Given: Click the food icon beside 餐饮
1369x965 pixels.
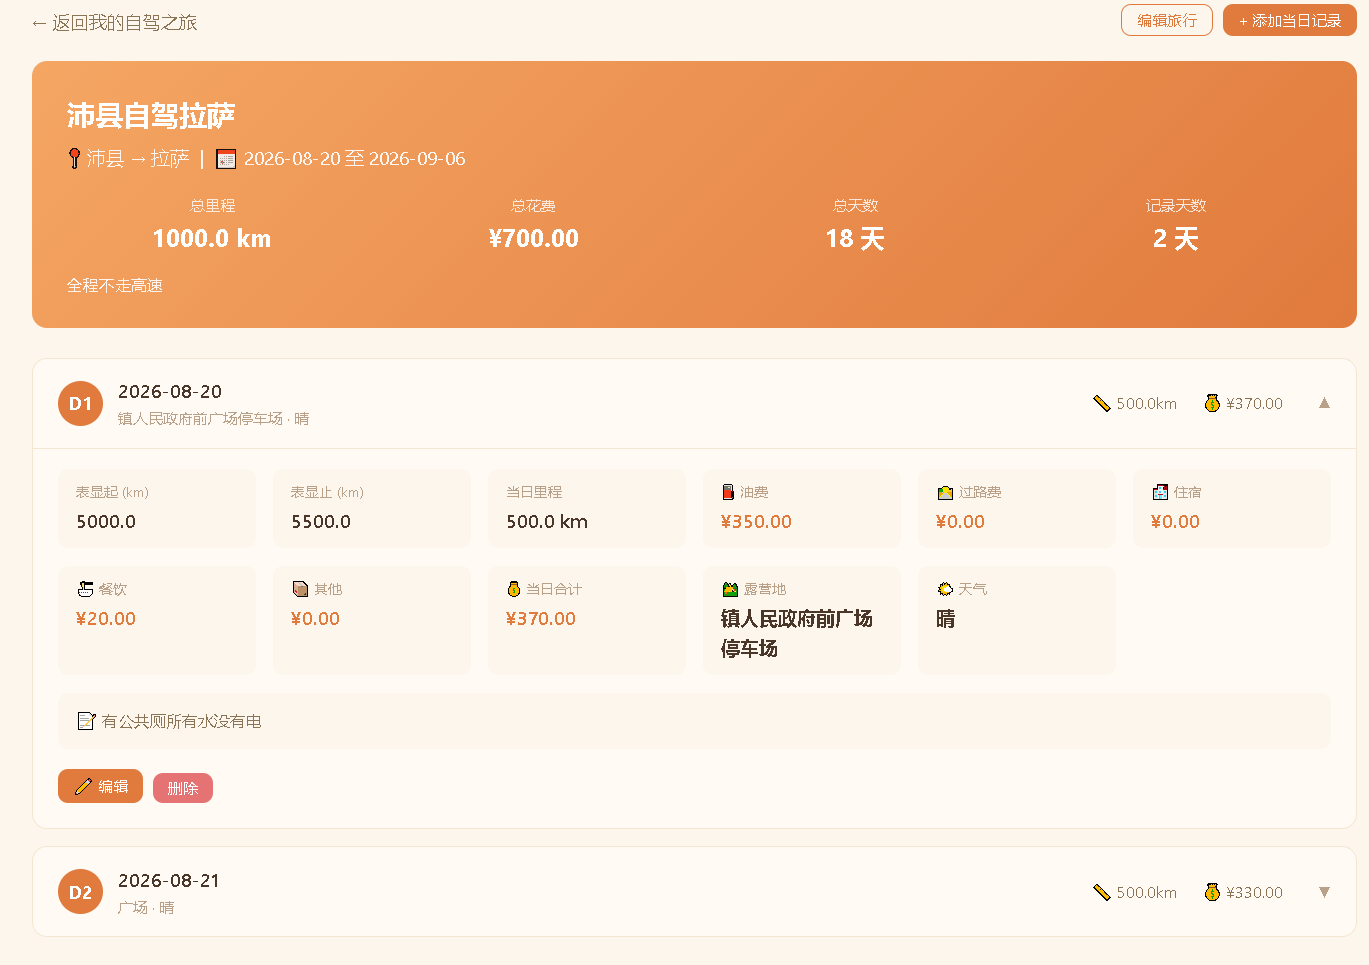Looking at the screenshot, I should pos(85,589).
